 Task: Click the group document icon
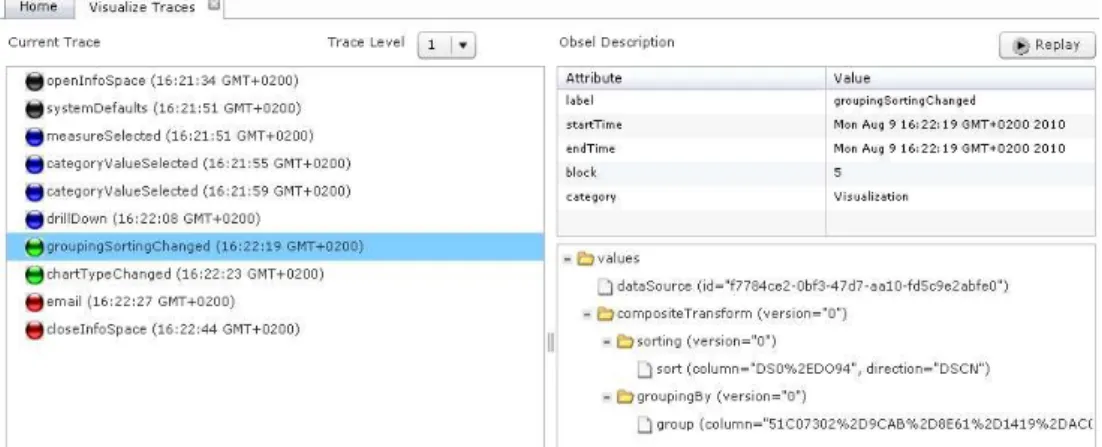[x=644, y=425]
